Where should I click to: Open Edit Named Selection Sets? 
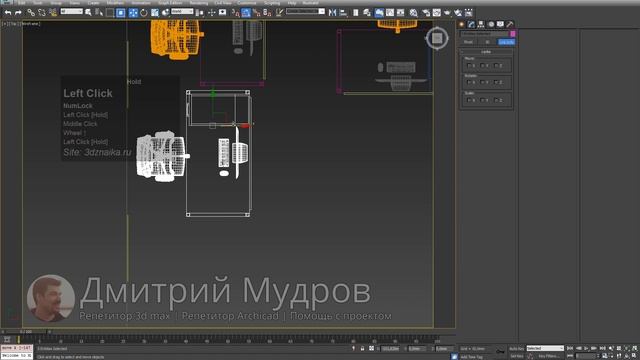pyautogui.click(x=279, y=13)
